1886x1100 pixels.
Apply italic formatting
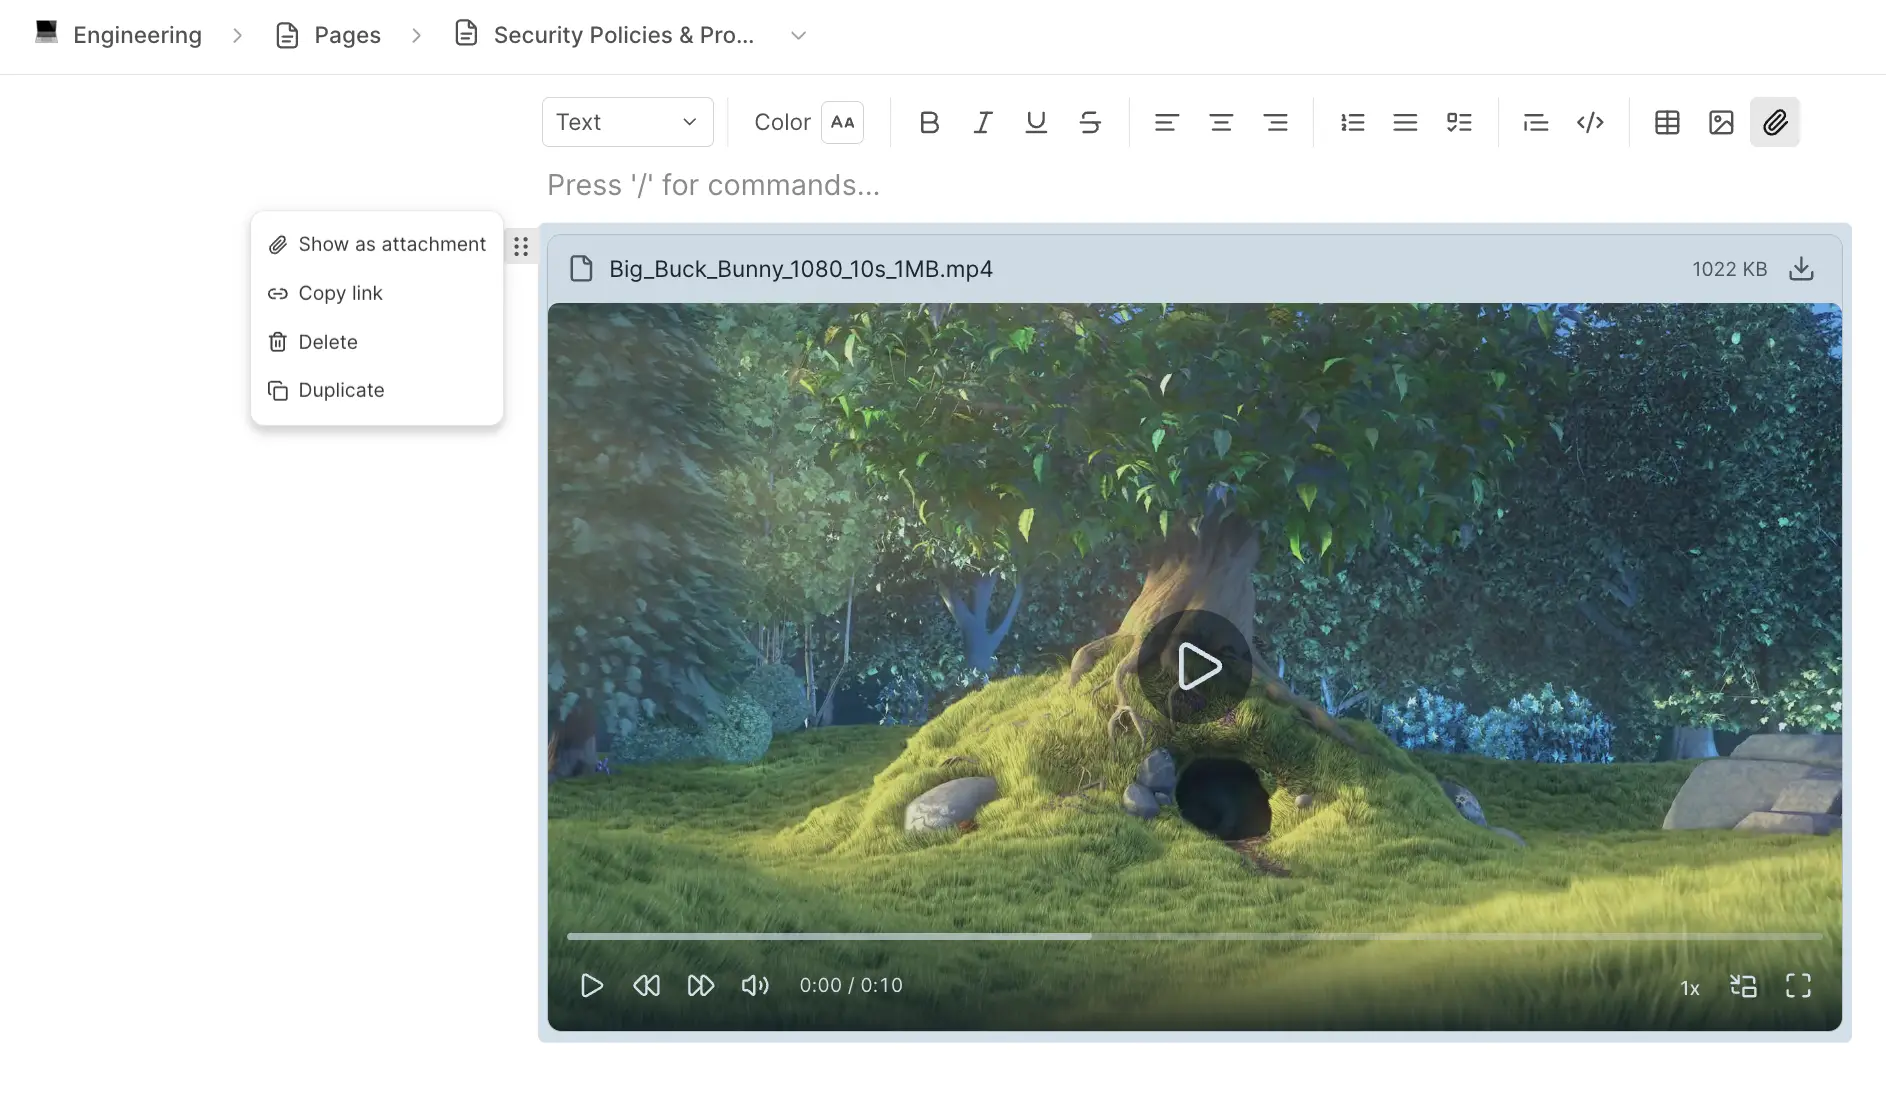pyautogui.click(x=983, y=122)
